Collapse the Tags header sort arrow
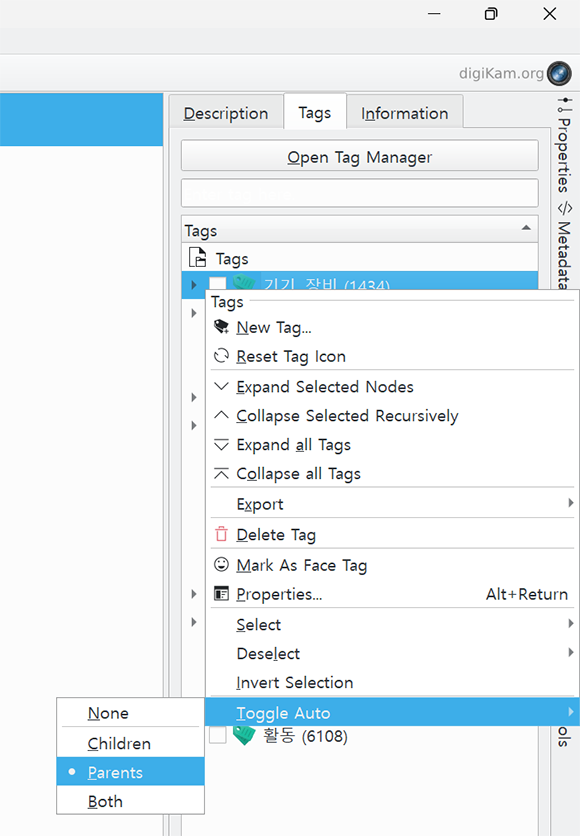Viewport: 580px width, 836px height. point(526,228)
